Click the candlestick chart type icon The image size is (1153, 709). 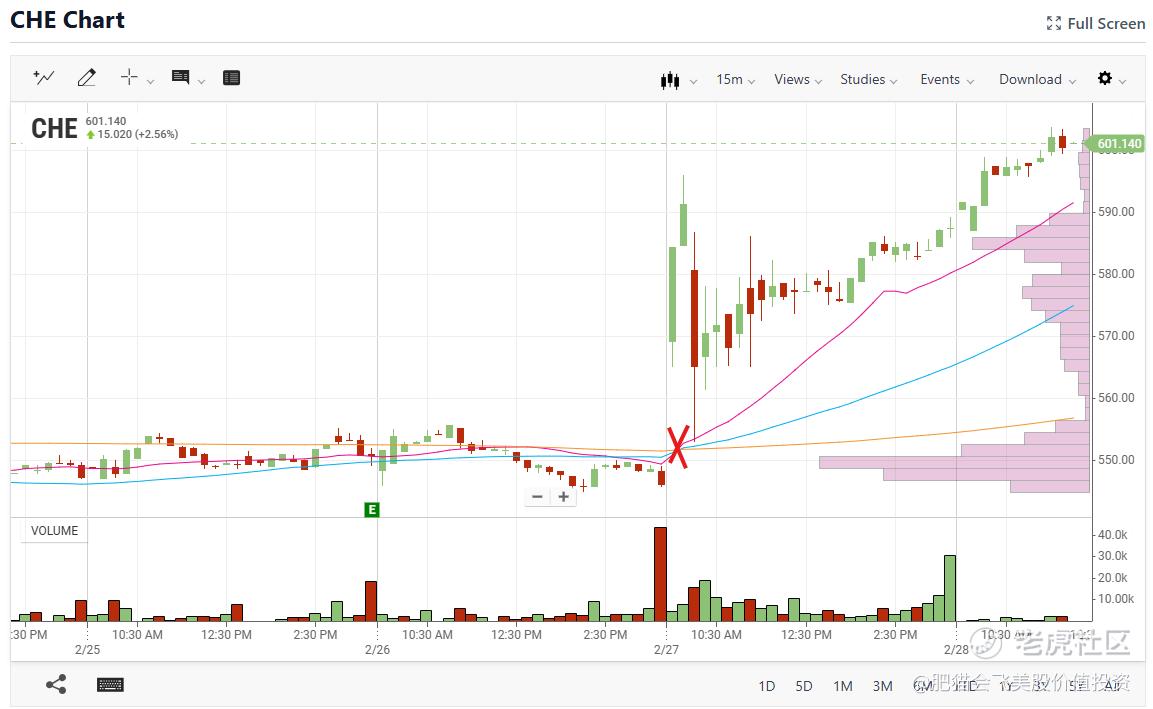point(670,80)
